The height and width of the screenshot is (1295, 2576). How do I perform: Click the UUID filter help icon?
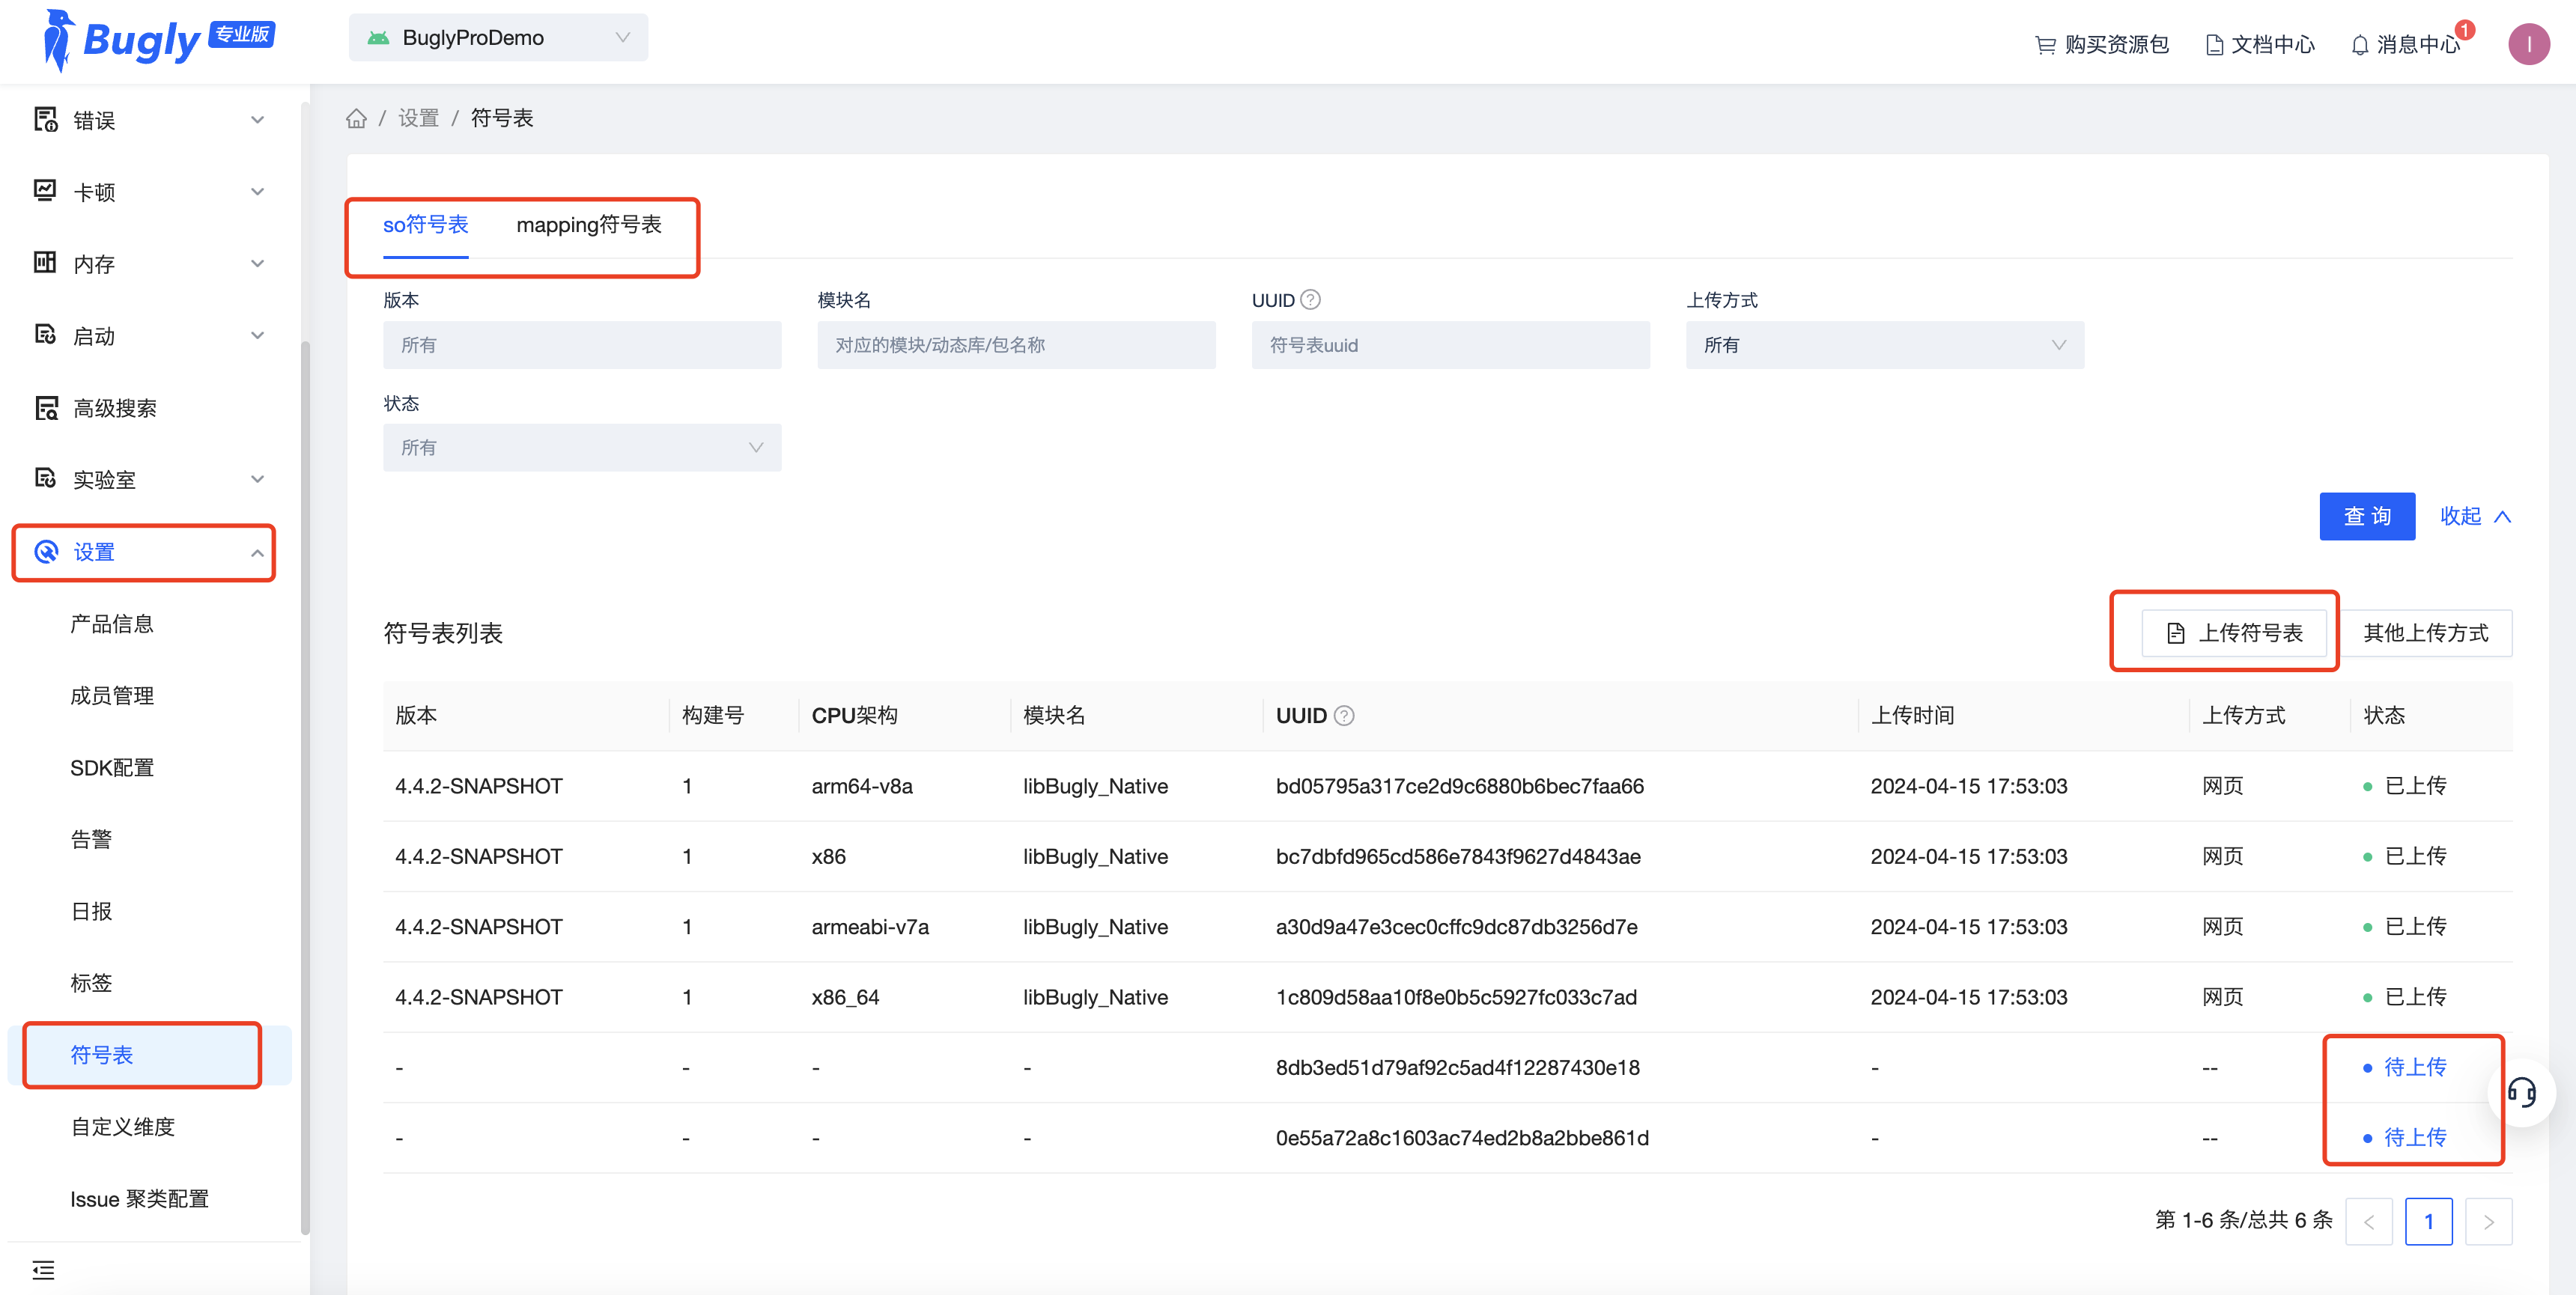click(x=1310, y=299)
